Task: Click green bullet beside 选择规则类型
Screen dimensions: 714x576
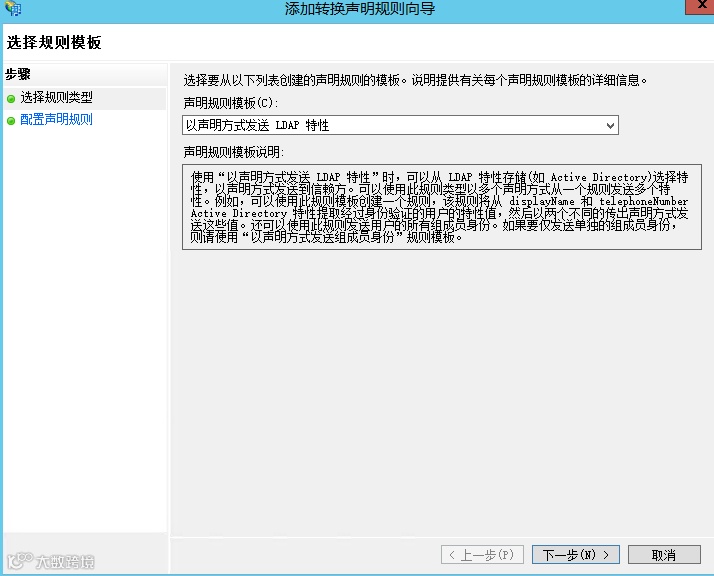Action: click(x=11, y=99)
